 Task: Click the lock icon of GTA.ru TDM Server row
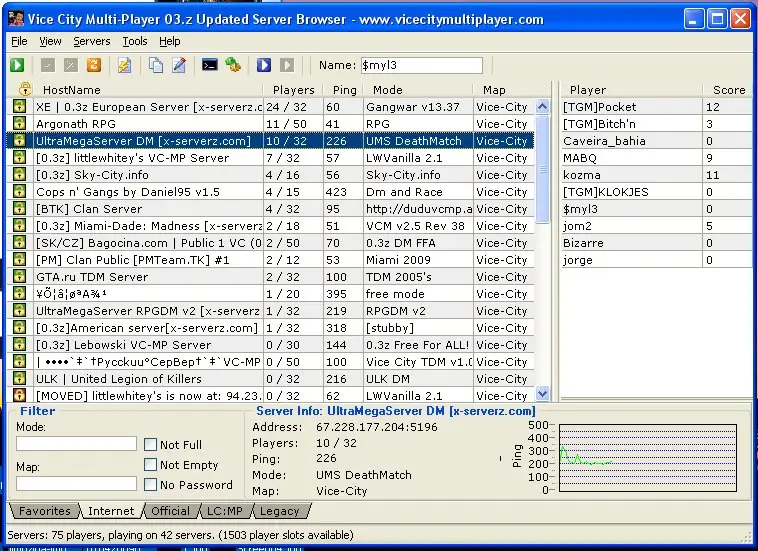tap(19, 276)
